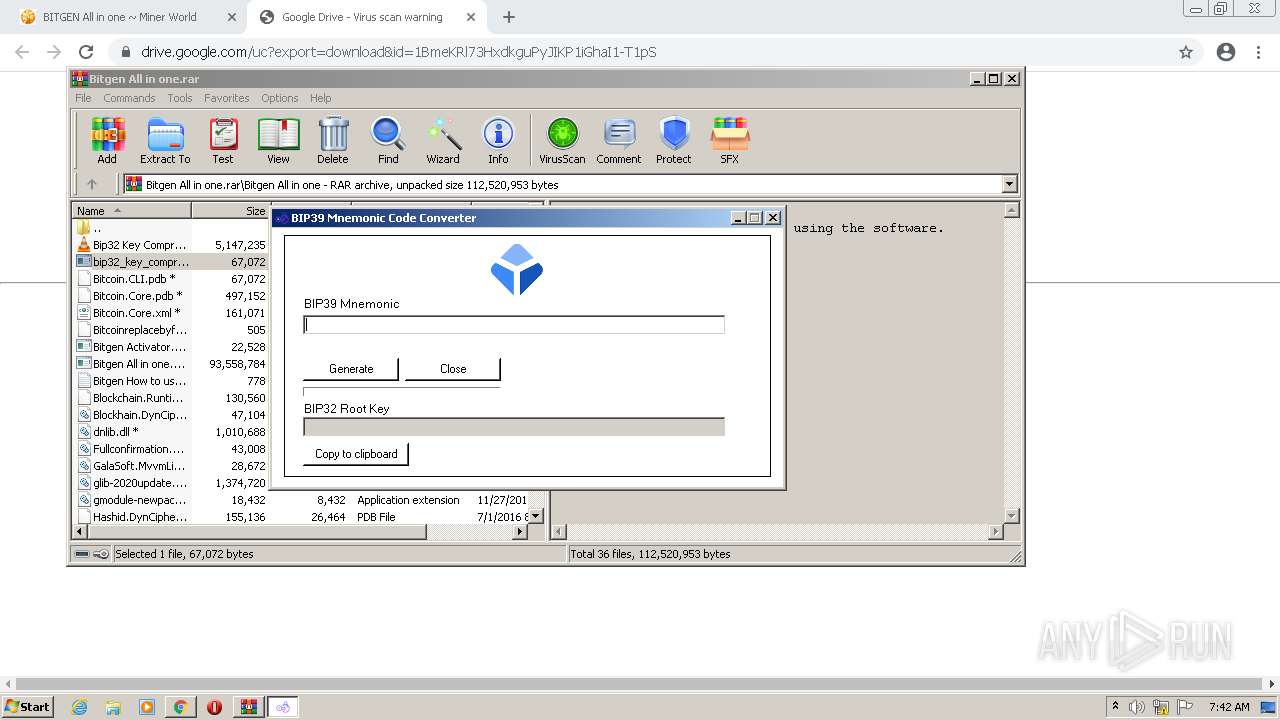Click the file list right scroll arrow
Screen dimensions: 1280x720
(x=519, y=532)
